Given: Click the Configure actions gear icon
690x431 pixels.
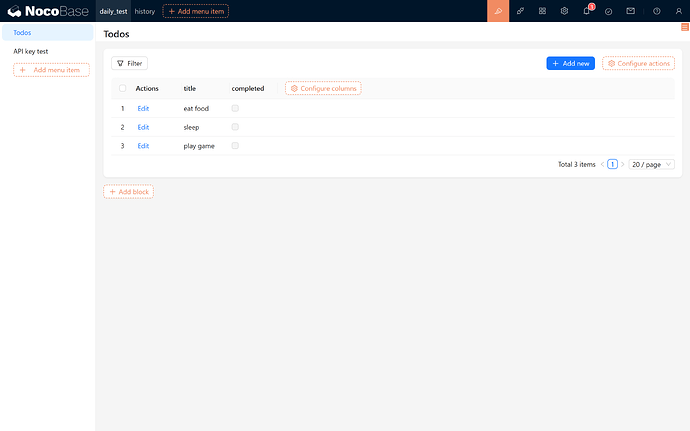Looking at the screenshot, I should 611,63.
